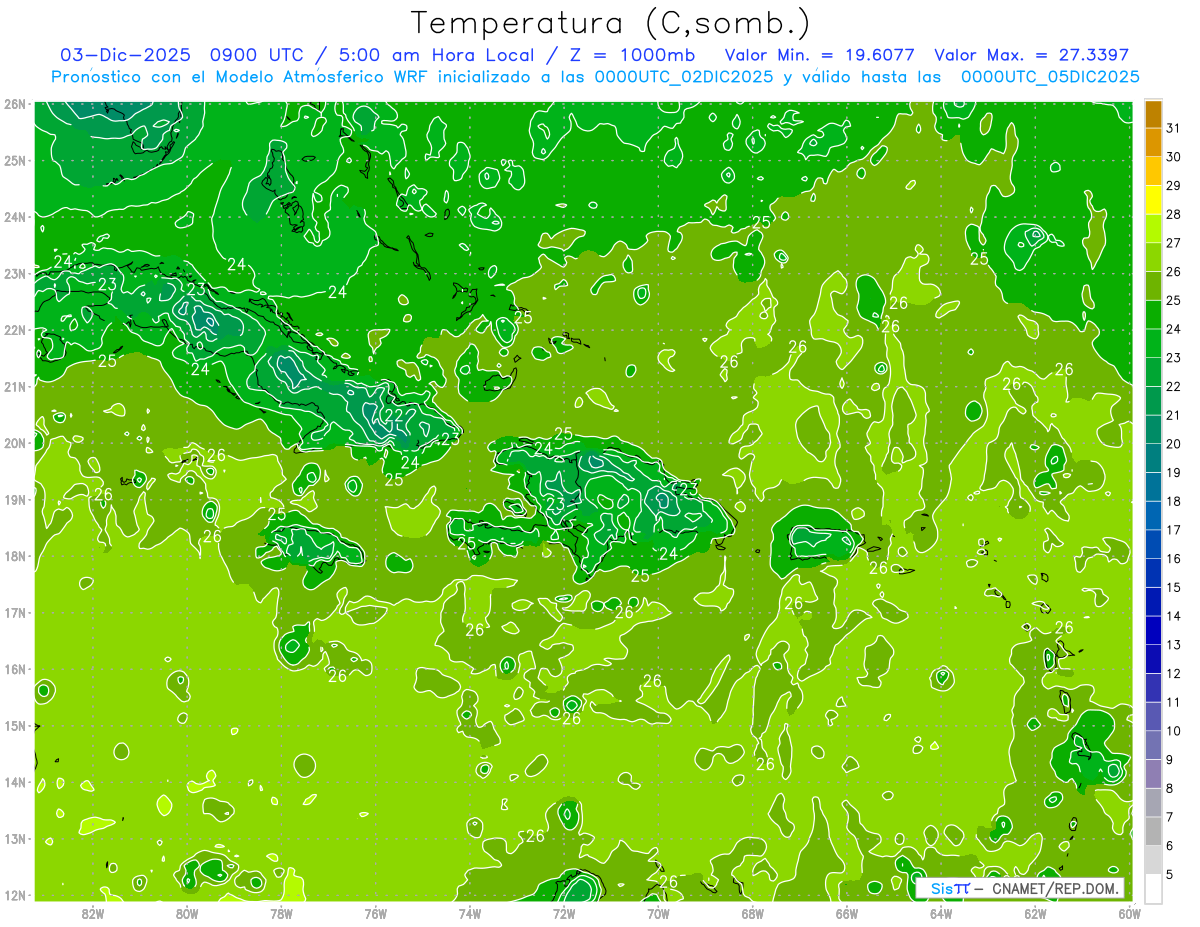Click the 22 contour label over eastern Cuba
The image size is (1200, 927).
tap(394, 416)
